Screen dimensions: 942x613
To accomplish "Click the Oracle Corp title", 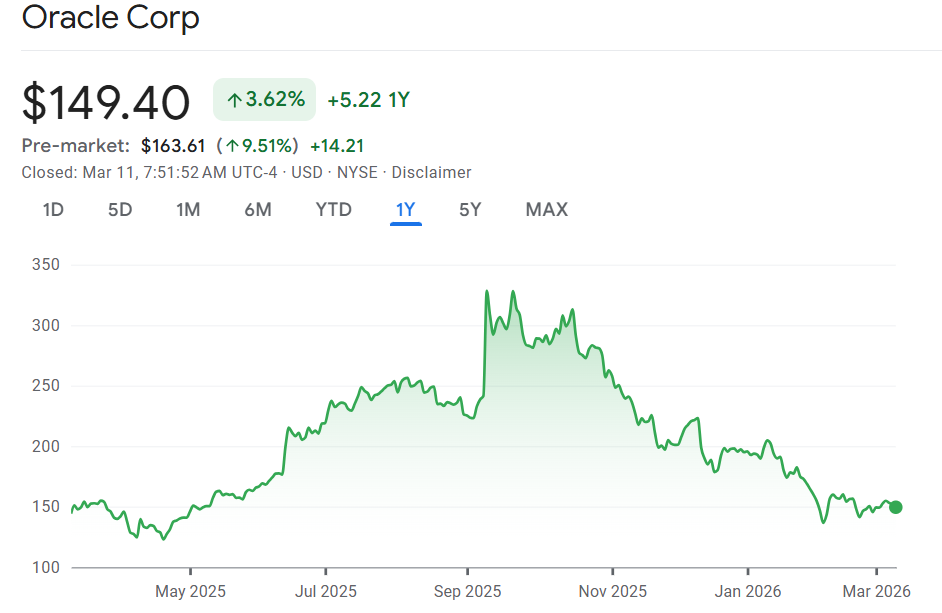I will pyautogui.click(x=110, y=18).
